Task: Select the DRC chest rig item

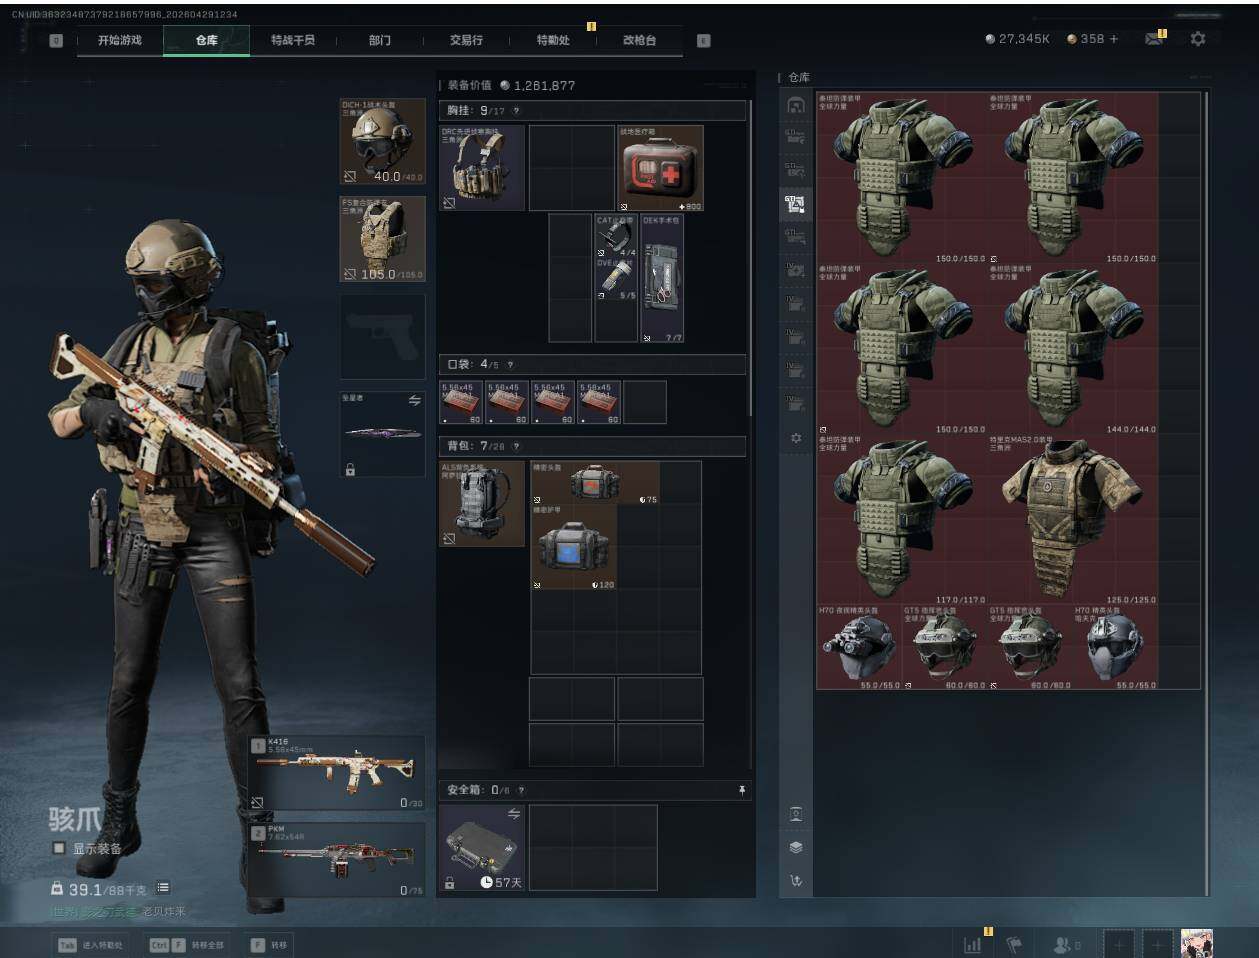Action: tap(482, 167)
